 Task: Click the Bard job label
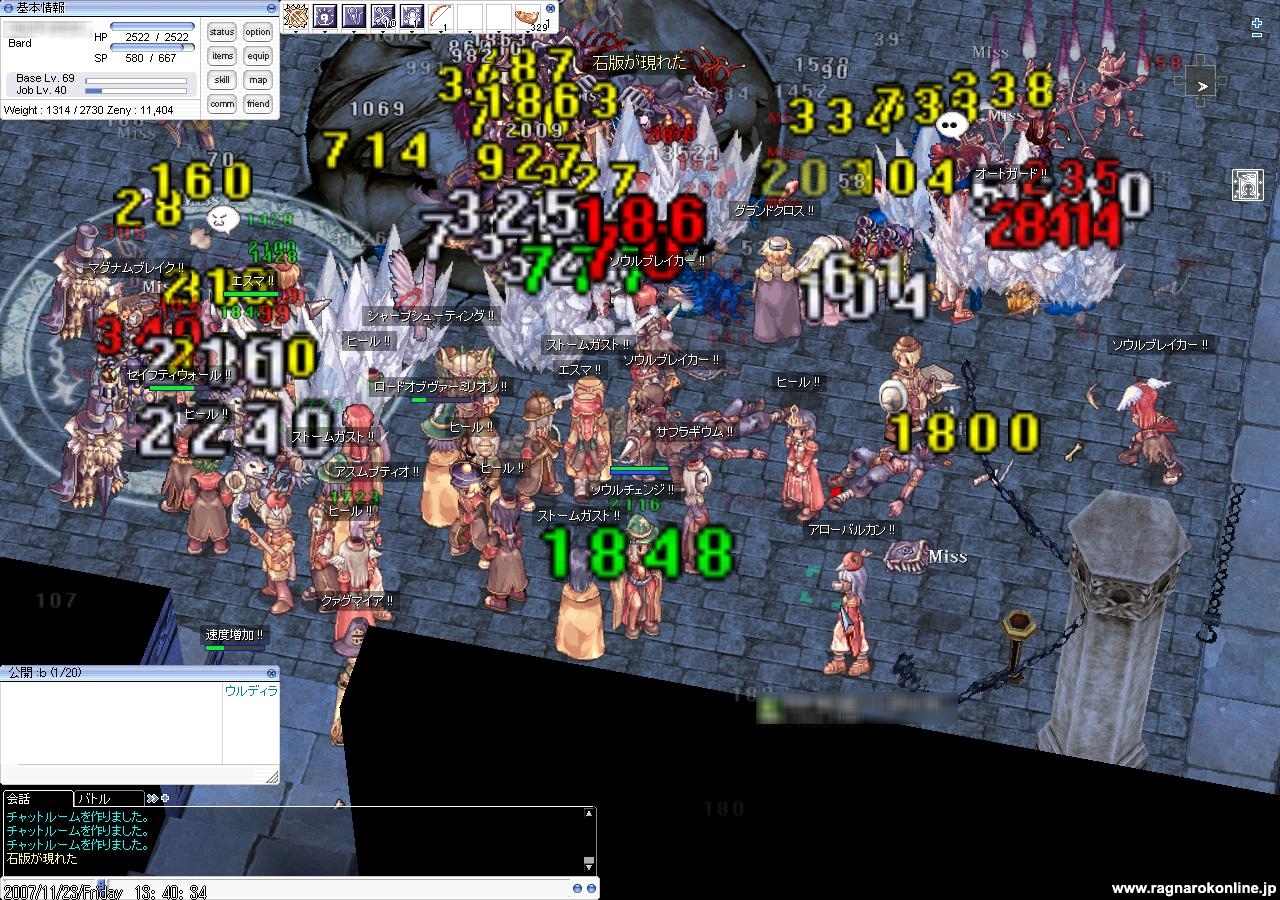20,44
